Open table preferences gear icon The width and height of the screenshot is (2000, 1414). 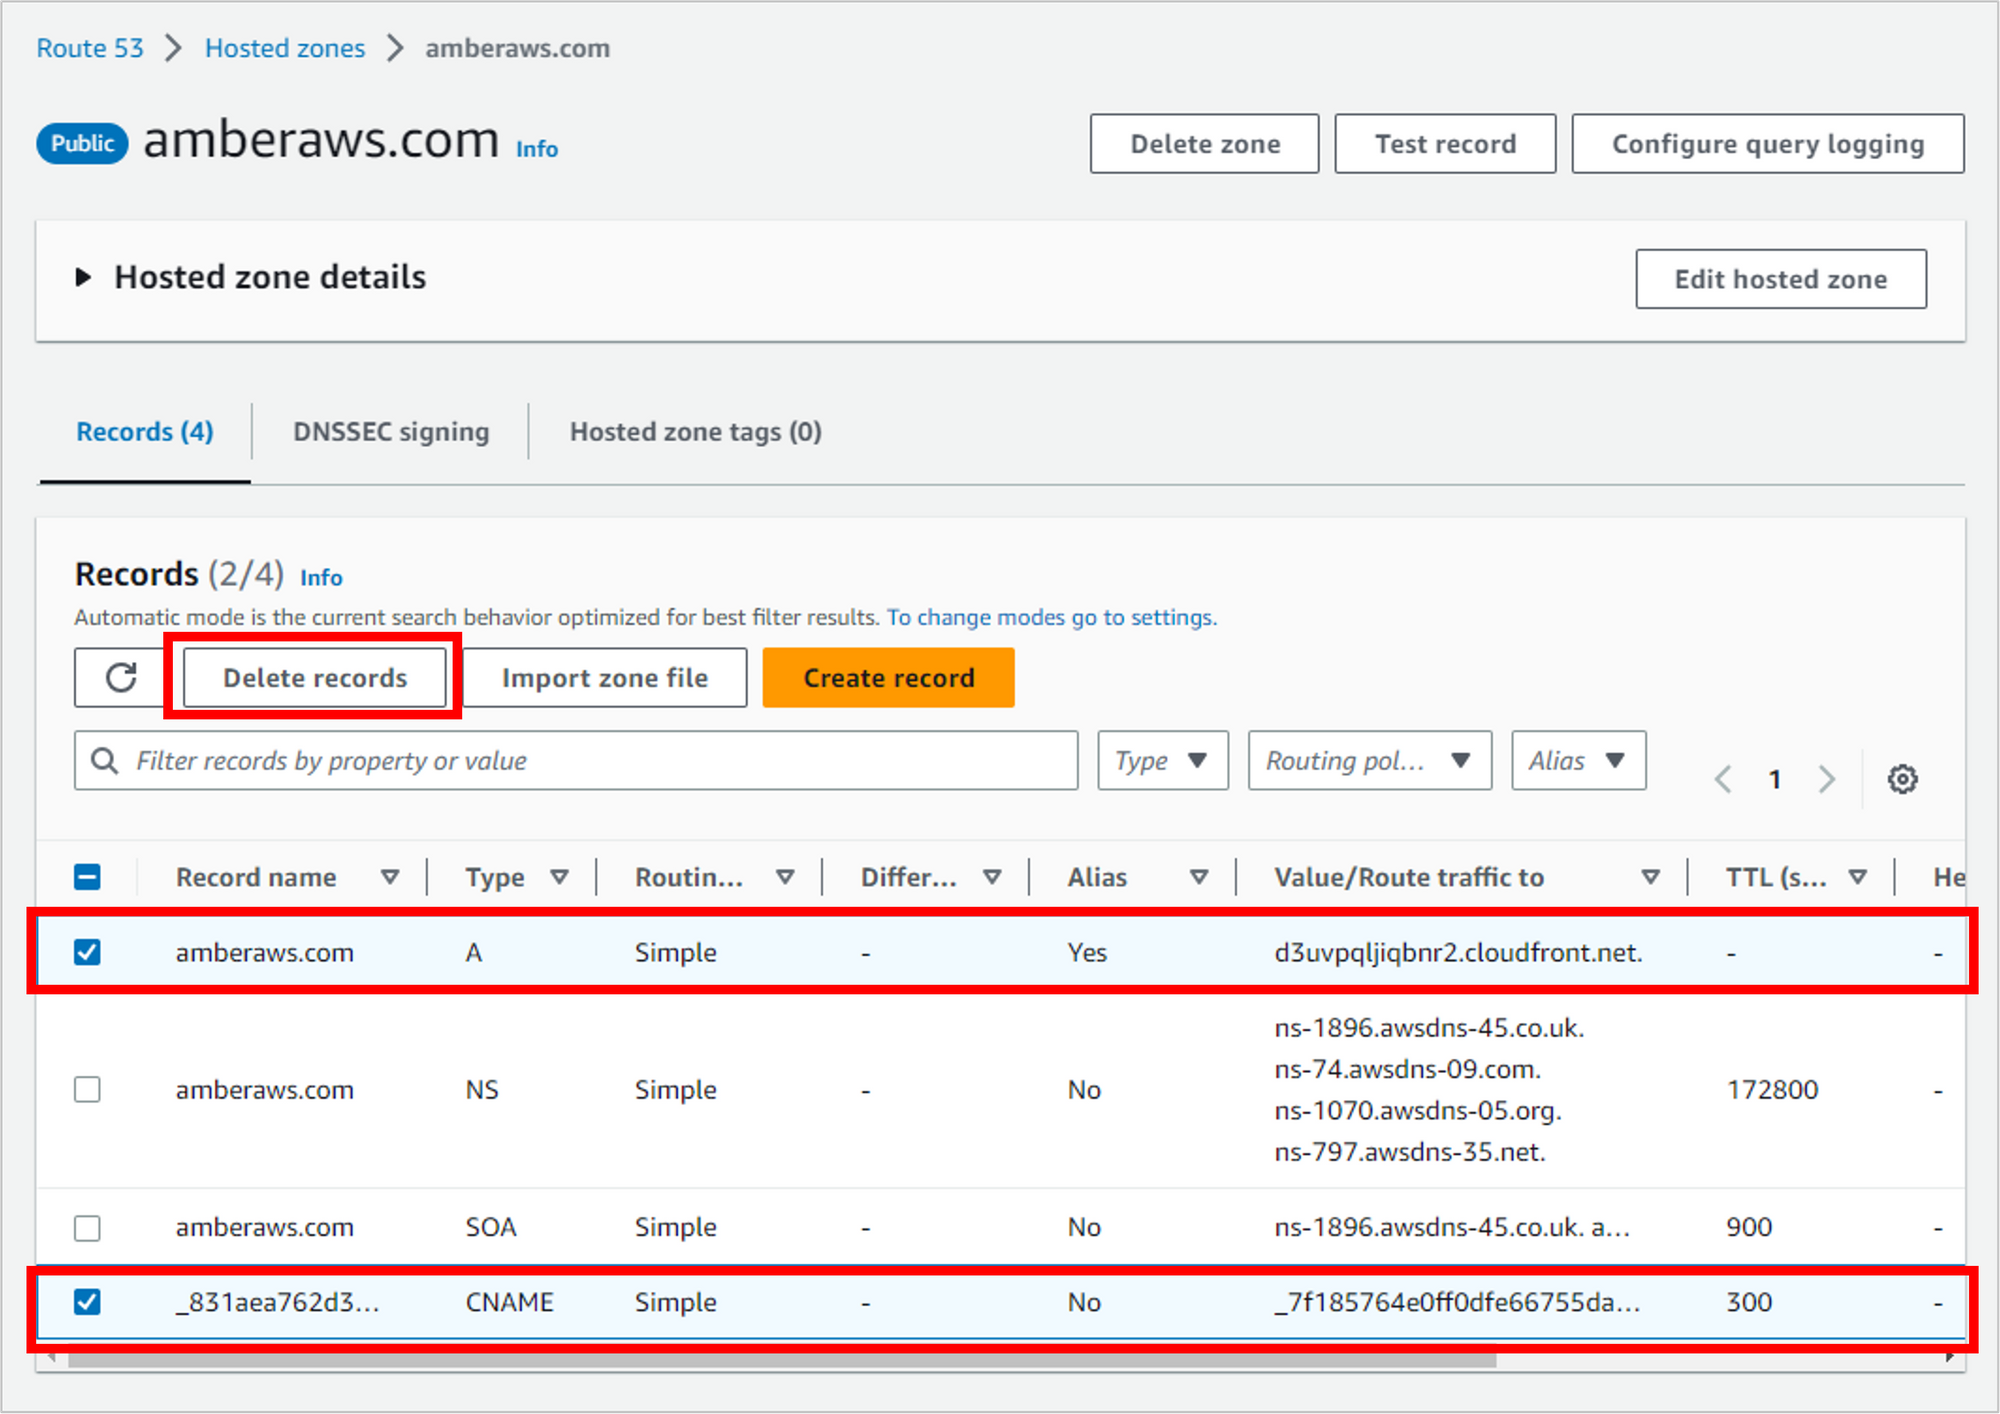click(1902, 779)
